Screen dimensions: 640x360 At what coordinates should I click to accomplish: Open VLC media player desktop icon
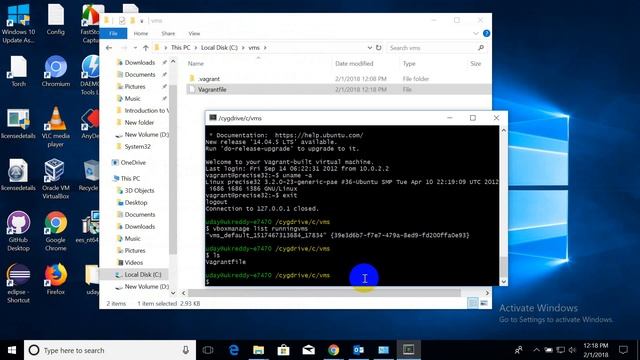pos(56,127)
